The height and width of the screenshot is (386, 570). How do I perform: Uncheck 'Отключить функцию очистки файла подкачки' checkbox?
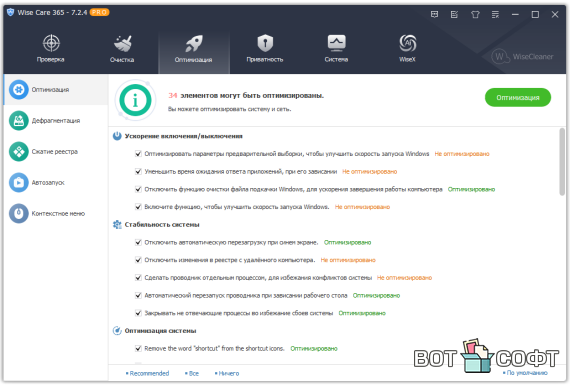pyautogui.click(x=138, y=189)
